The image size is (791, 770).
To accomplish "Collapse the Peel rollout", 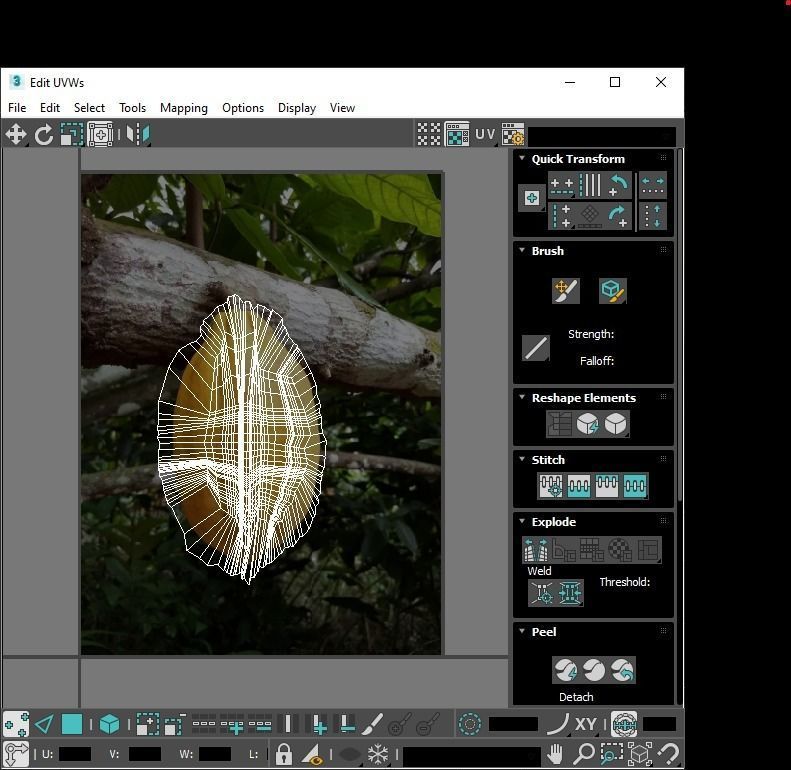I will pos(522,631).
